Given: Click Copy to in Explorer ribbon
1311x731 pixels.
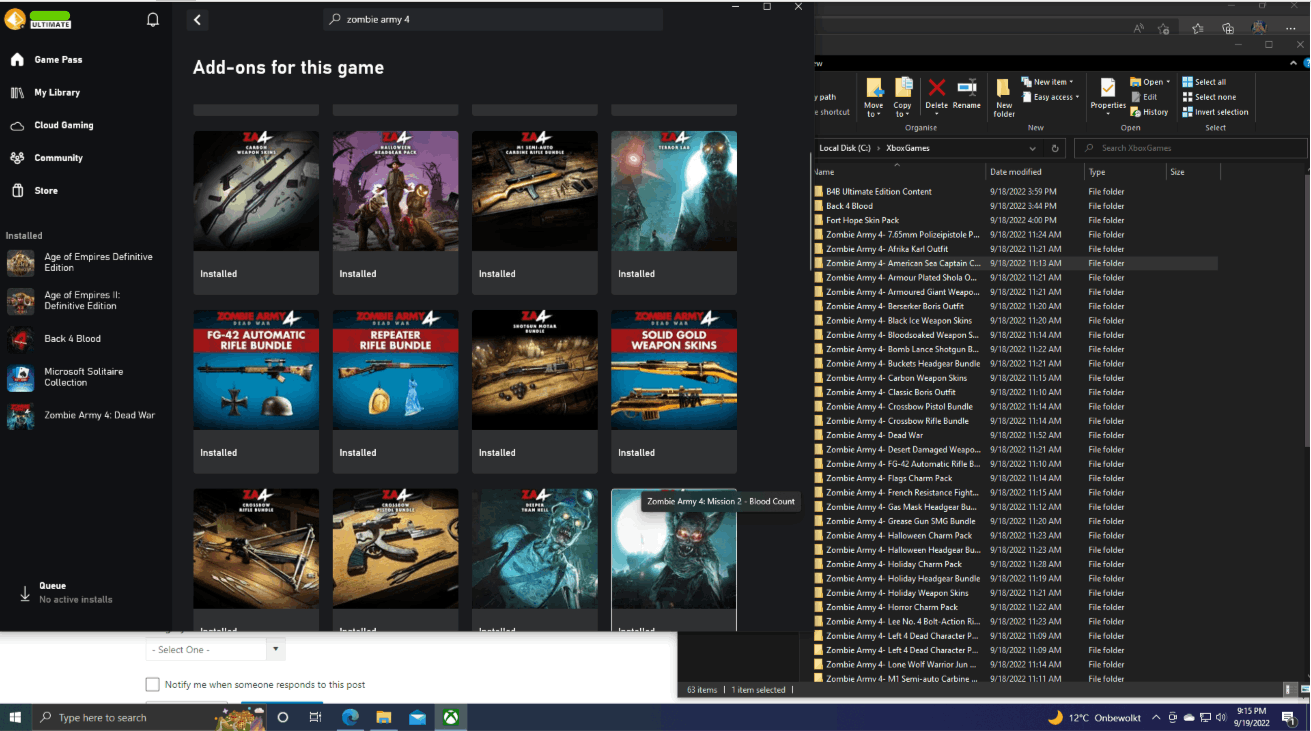Looking at the screenshot, I should (903, 97).
